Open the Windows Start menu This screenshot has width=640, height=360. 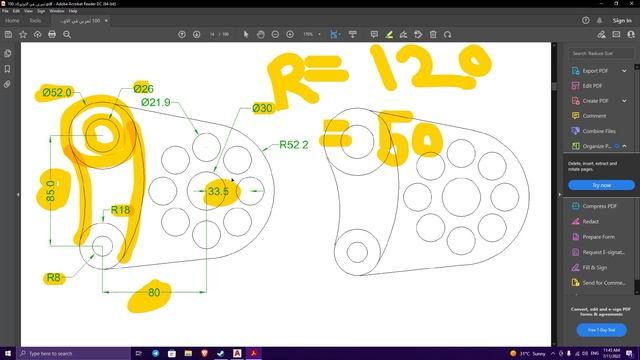point(8,353)
